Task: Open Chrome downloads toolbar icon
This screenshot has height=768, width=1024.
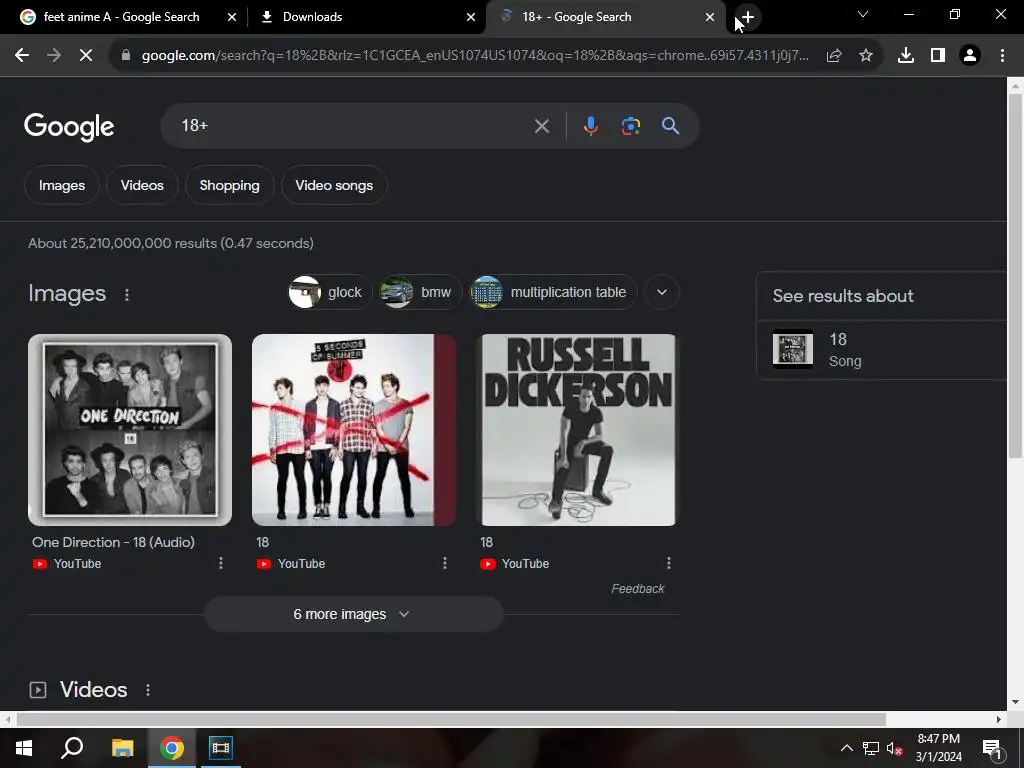Action: (x=906, y=56)
